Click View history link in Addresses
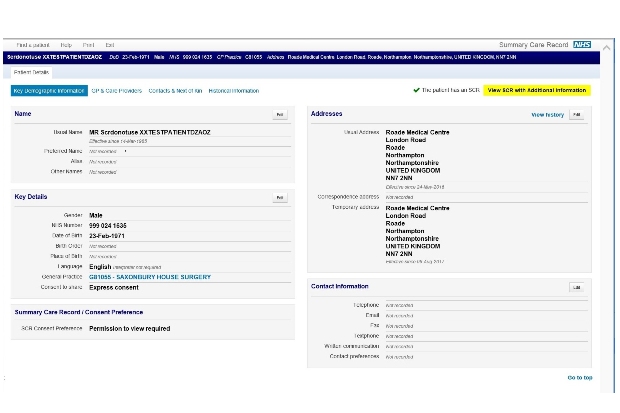This screenshot has width=620, height=413. point(547,115)
